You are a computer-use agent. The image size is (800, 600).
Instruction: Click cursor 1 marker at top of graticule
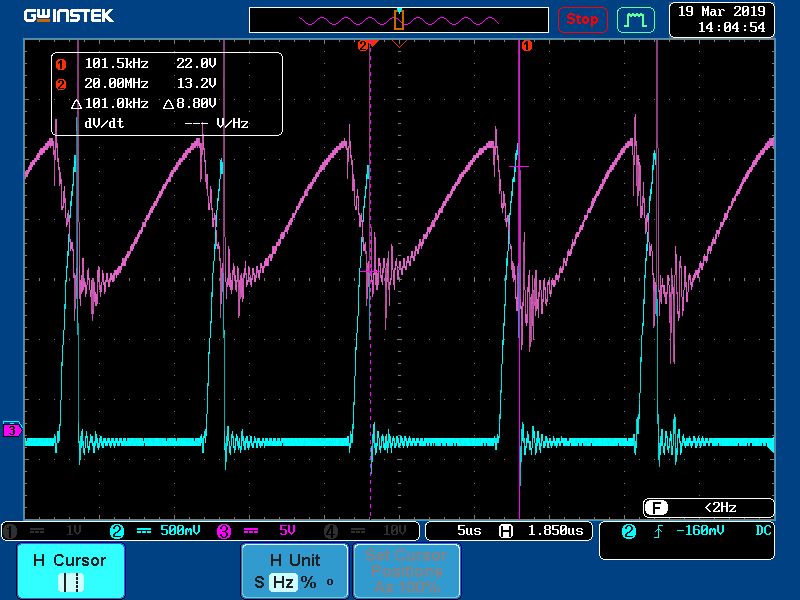(x=527, y=46)
